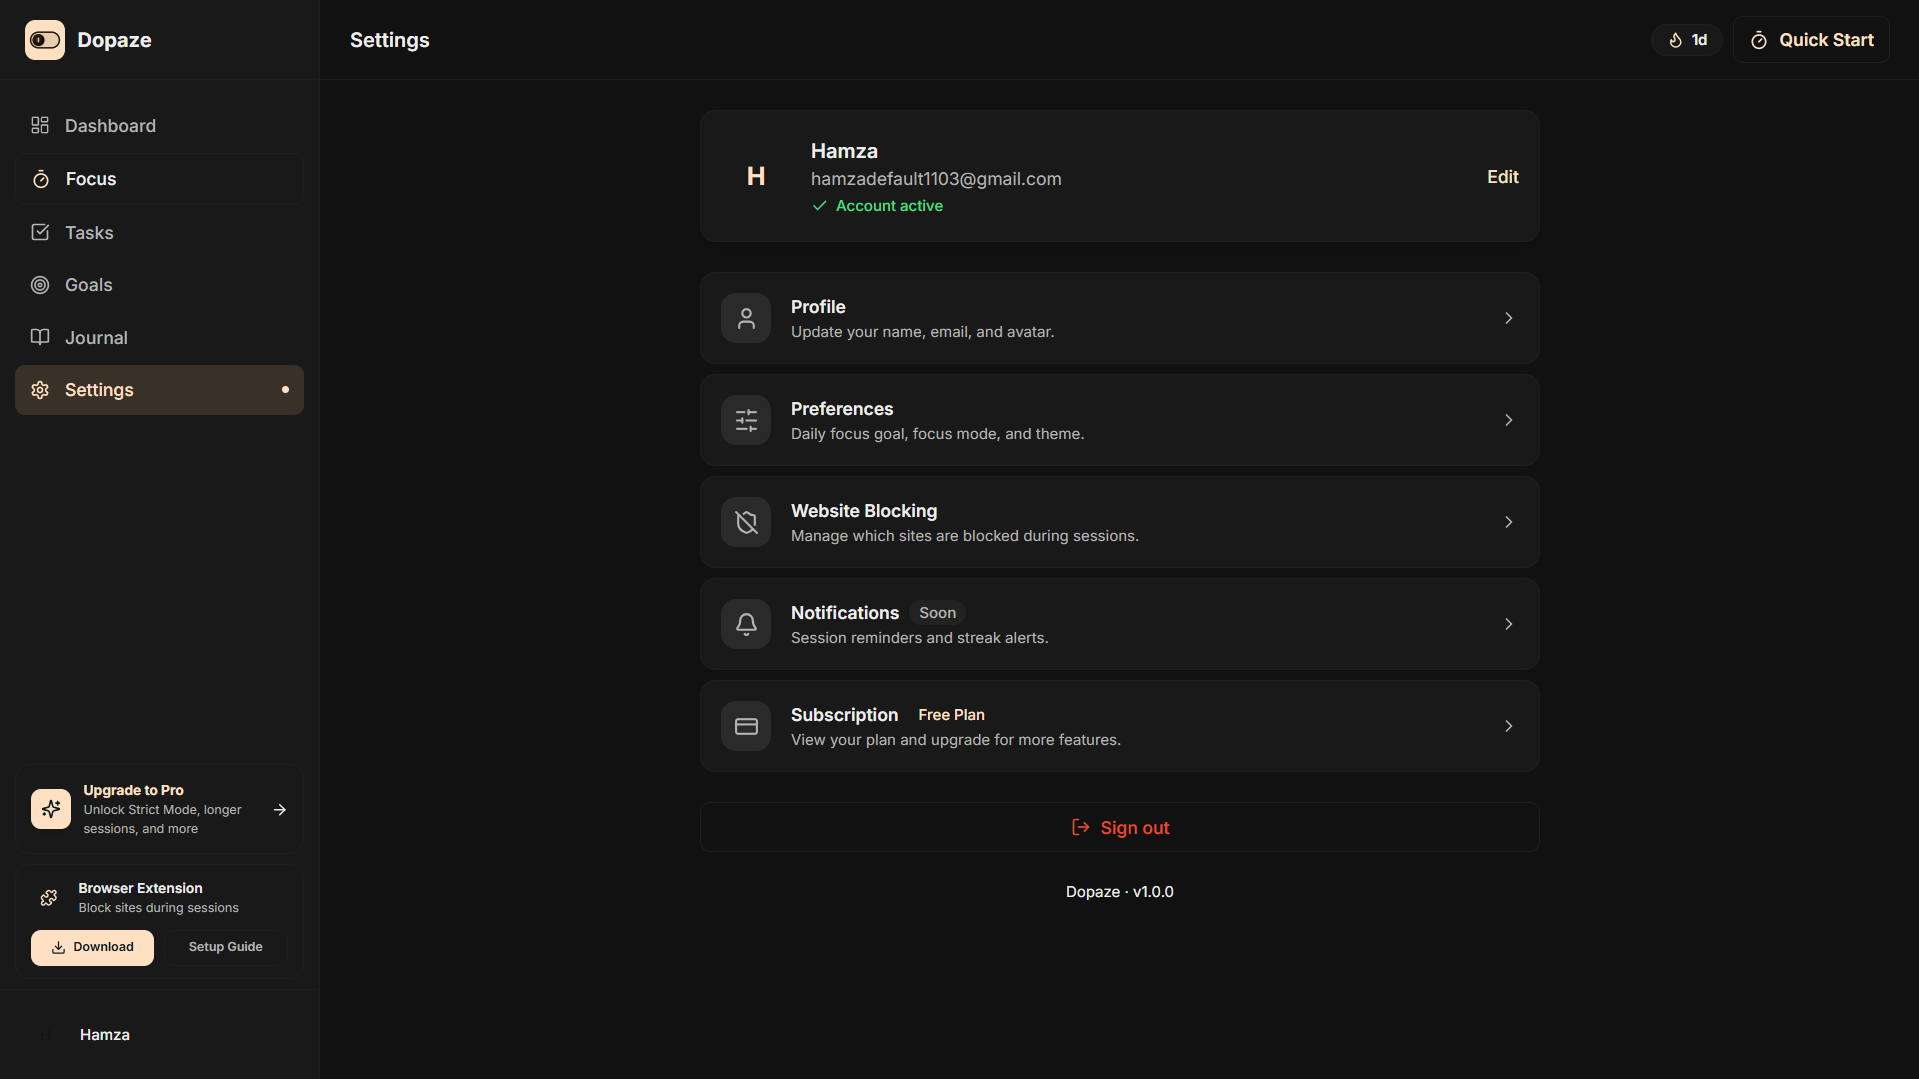The width and height of the screenshot is (1919, 1079).
Task: Click the Upgrade to Pro sparkle icon
Action: [51, 809]
